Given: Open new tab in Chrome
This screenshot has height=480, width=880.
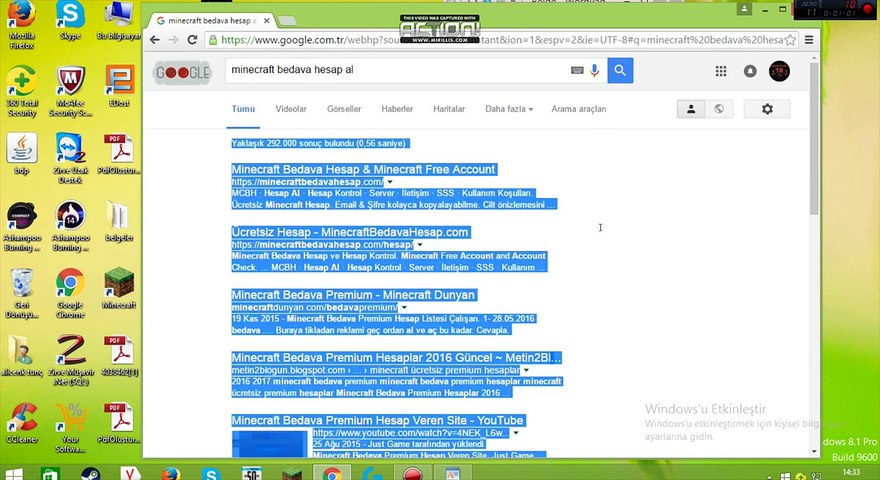Looking at the screenshot, I should 287,21.
